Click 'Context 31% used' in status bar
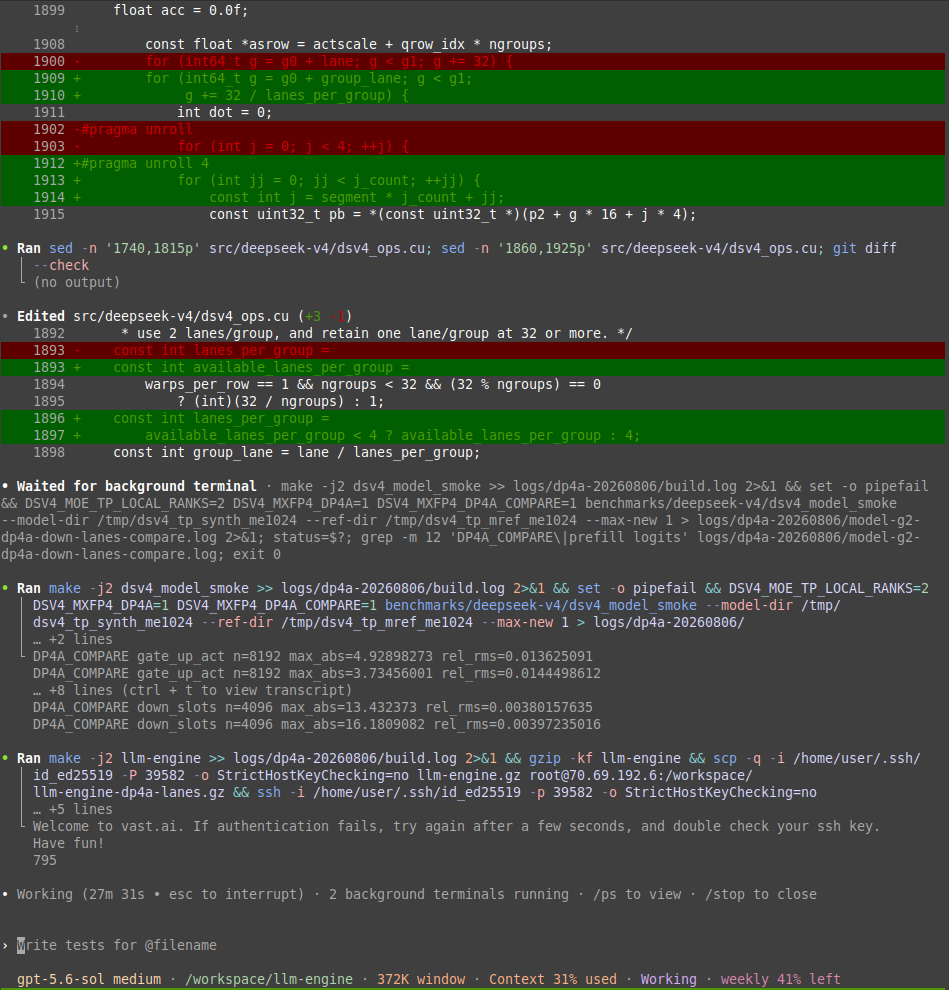 (553, 979)
